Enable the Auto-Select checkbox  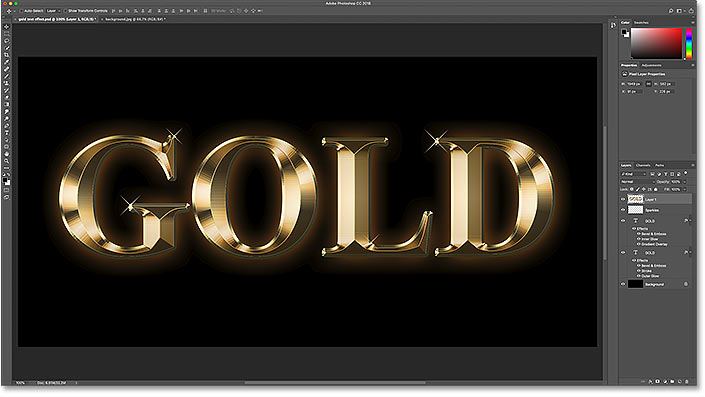point(21,11)
